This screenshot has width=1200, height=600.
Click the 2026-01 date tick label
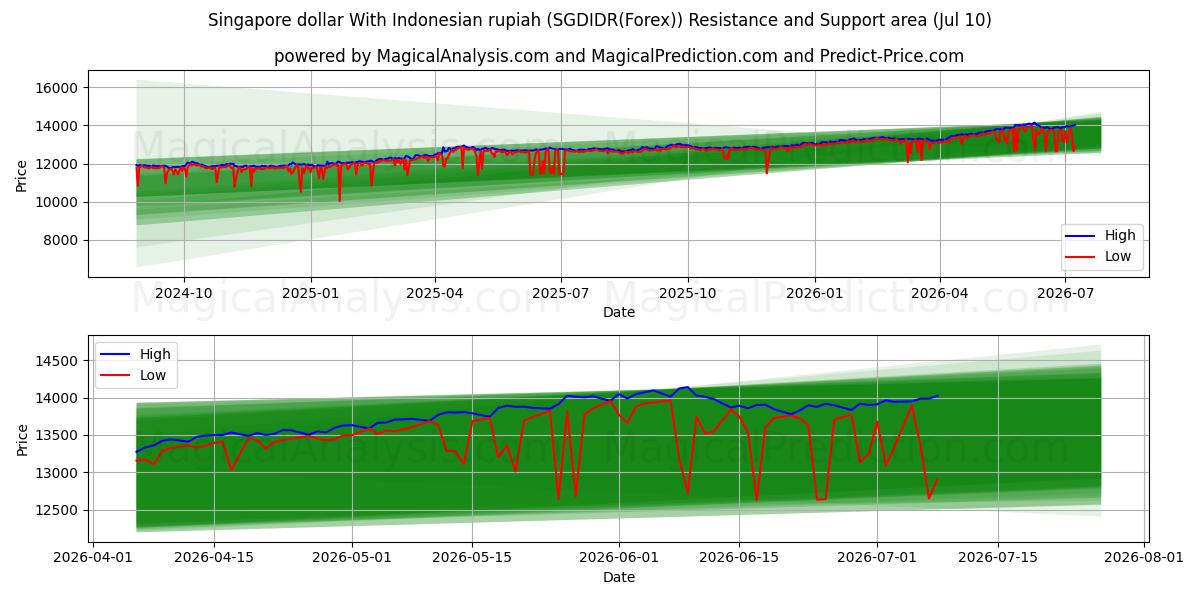[x=814, y=294]
